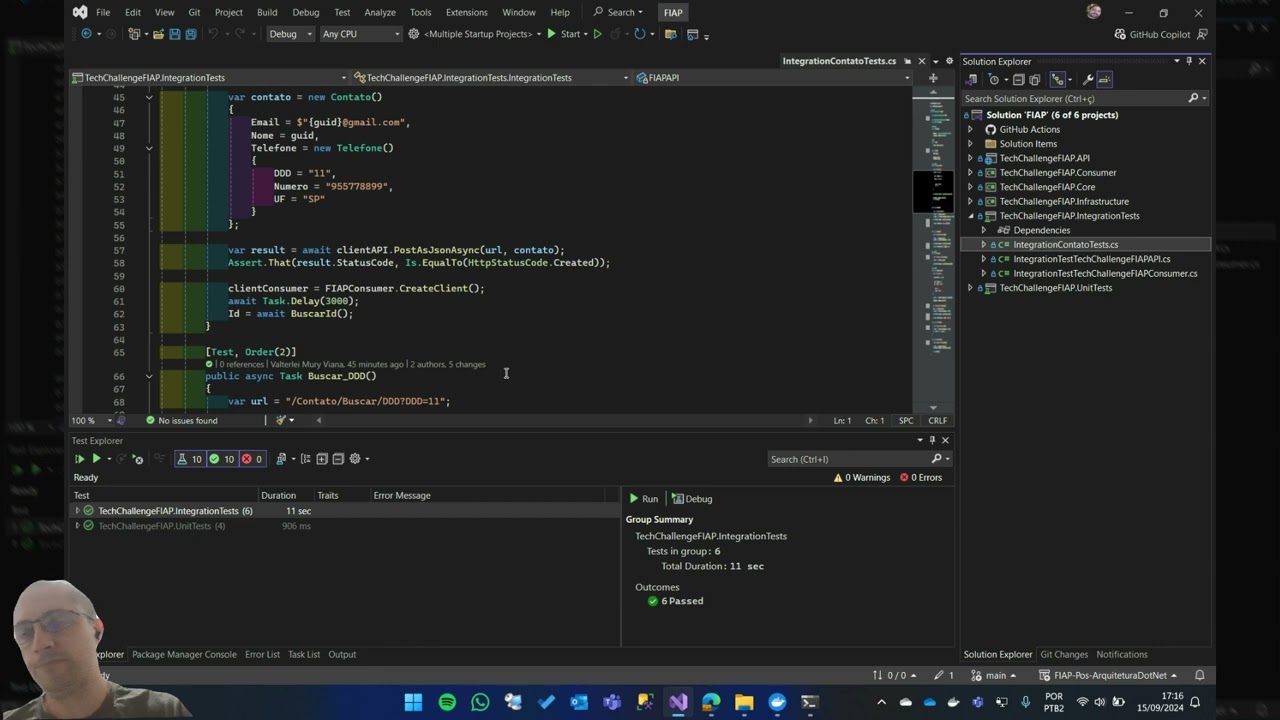The image size is (1280, 720).
Task: Toggle auto-hide pin on Test Explorer
Action: coord(932,440)
